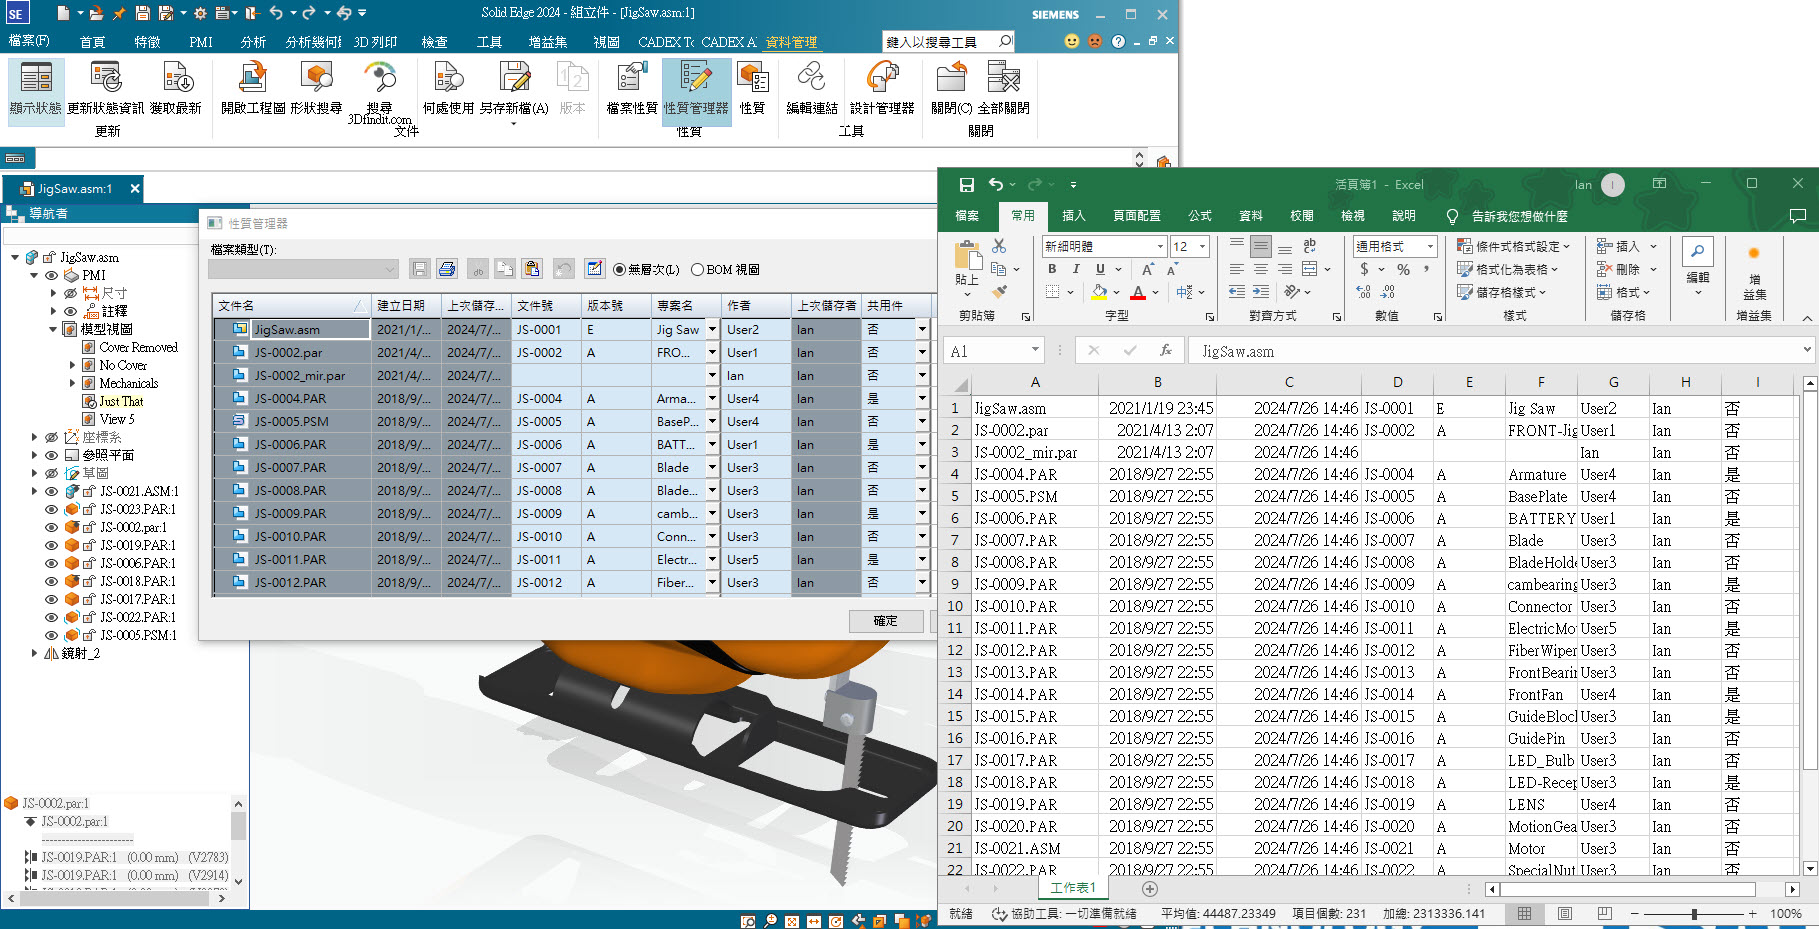Click Excel format painter brush

coord(999,292)
